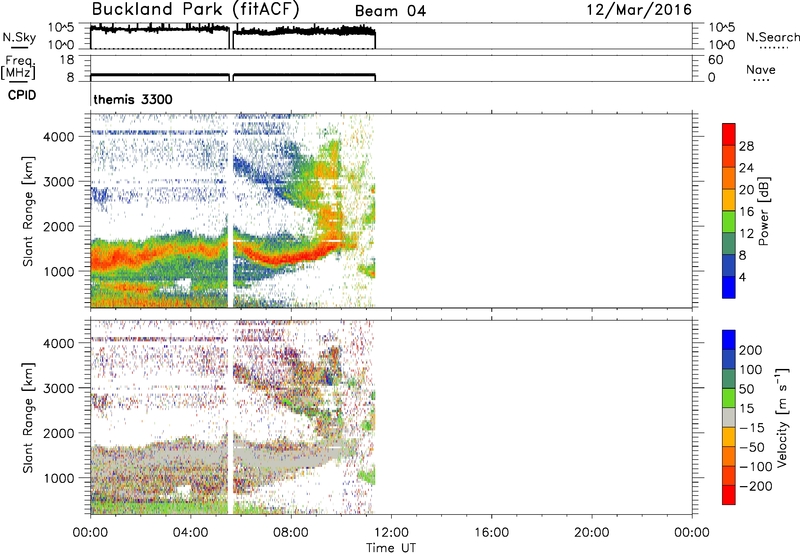This screenshot has width=800, height=554.
Task: Click the '12:00' time tick label
Action: point(391,533)
